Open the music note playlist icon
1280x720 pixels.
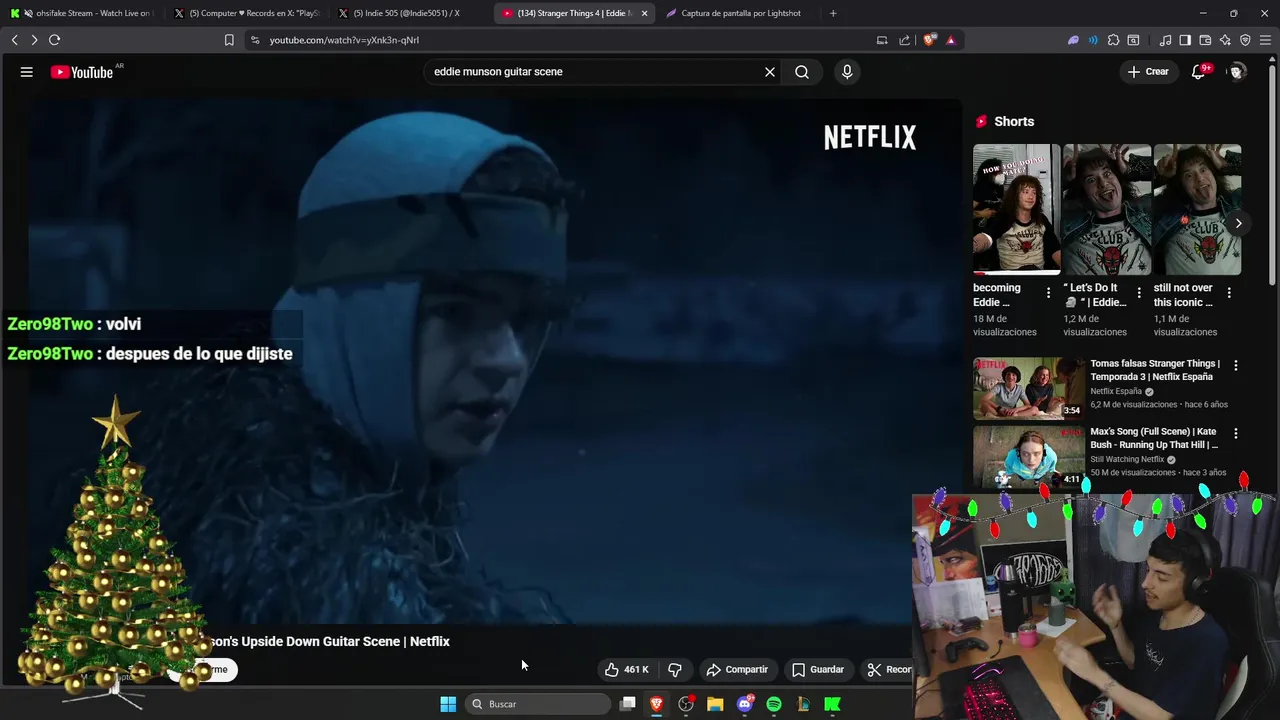1165,40
